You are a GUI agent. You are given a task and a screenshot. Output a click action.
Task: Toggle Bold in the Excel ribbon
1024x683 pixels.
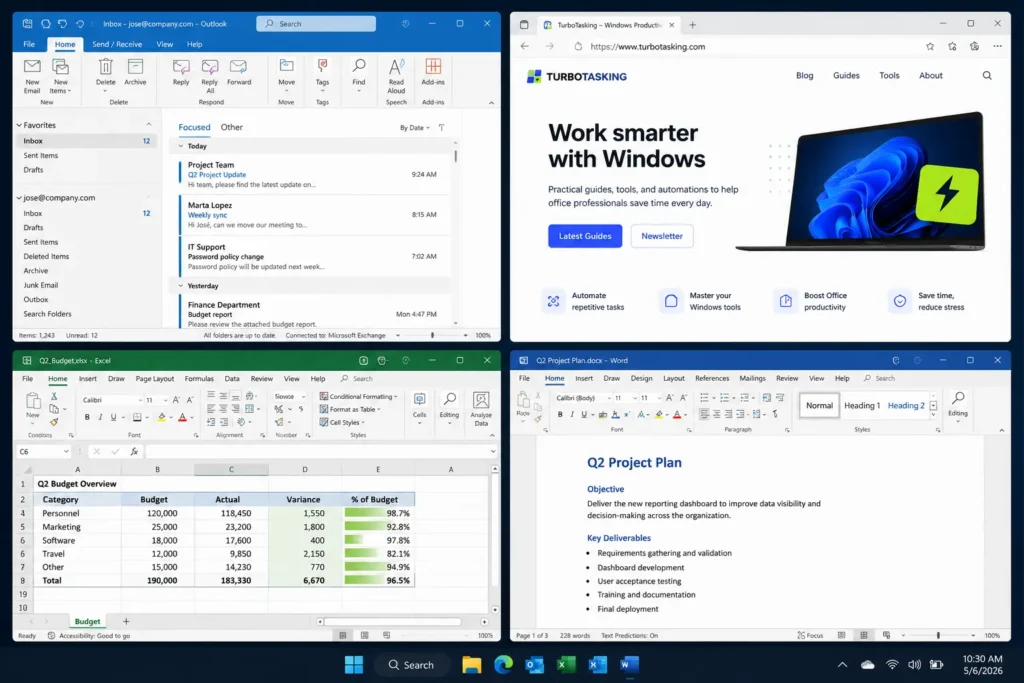[87, 417]
